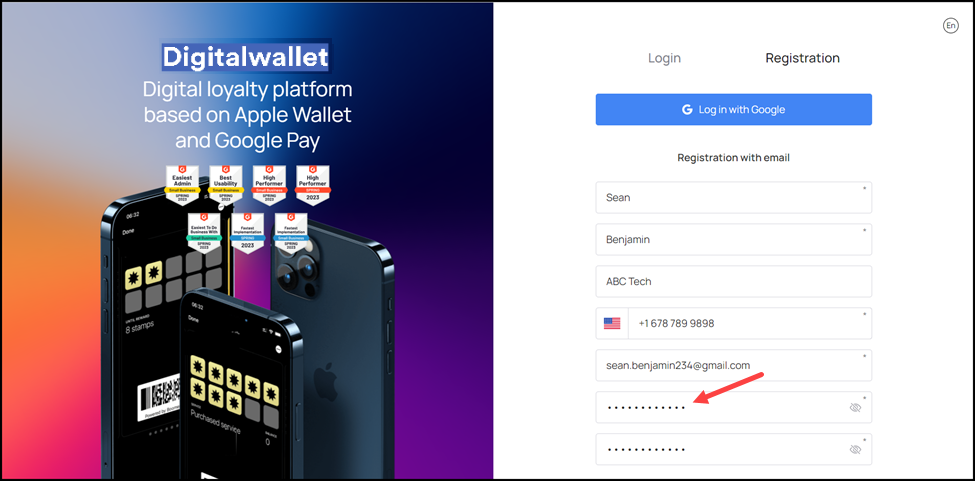Click the Easiest To Do Business With badge
Image resolution: width=975 pixels, height=481 pixels.
coord(205,233)
